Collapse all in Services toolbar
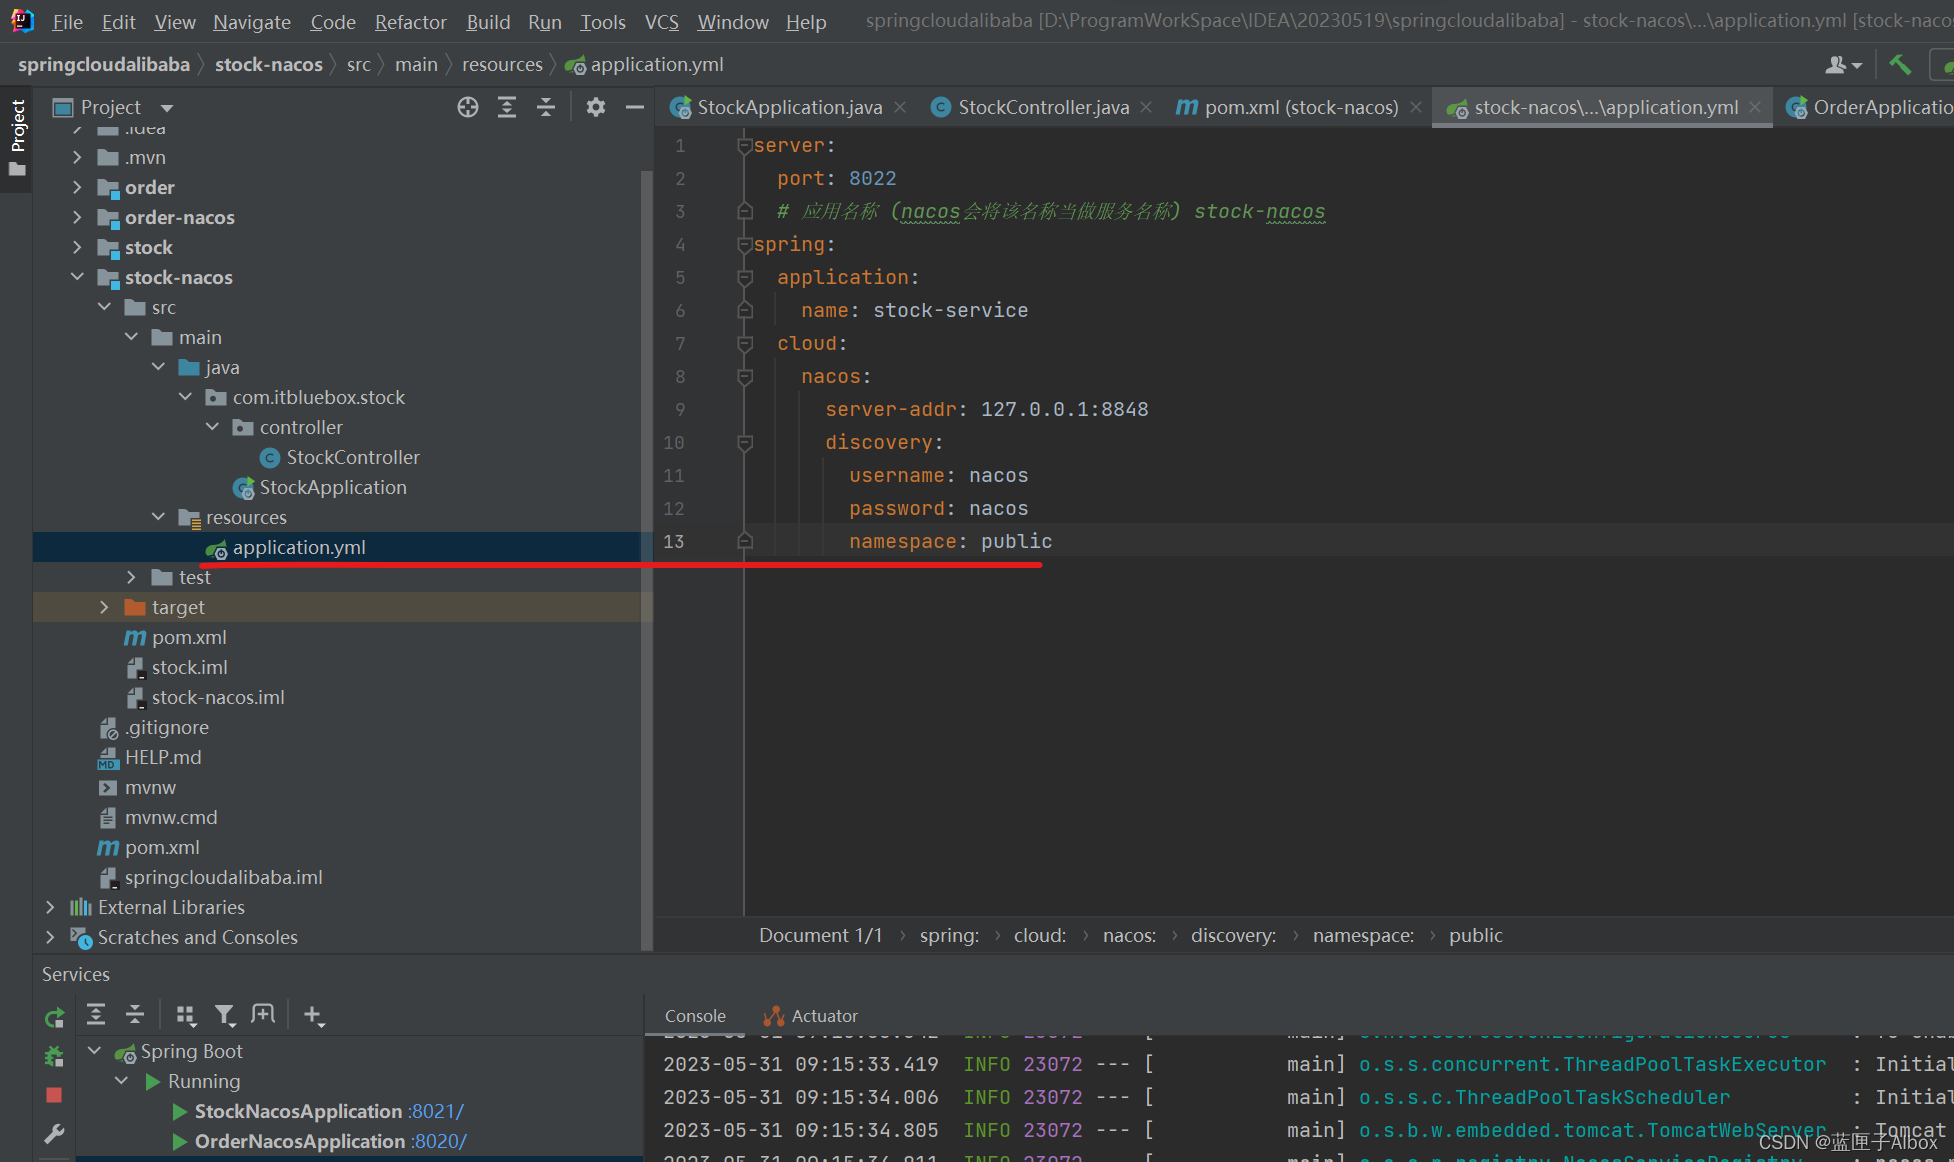1954x1162 pixels. coord(135,1015)
